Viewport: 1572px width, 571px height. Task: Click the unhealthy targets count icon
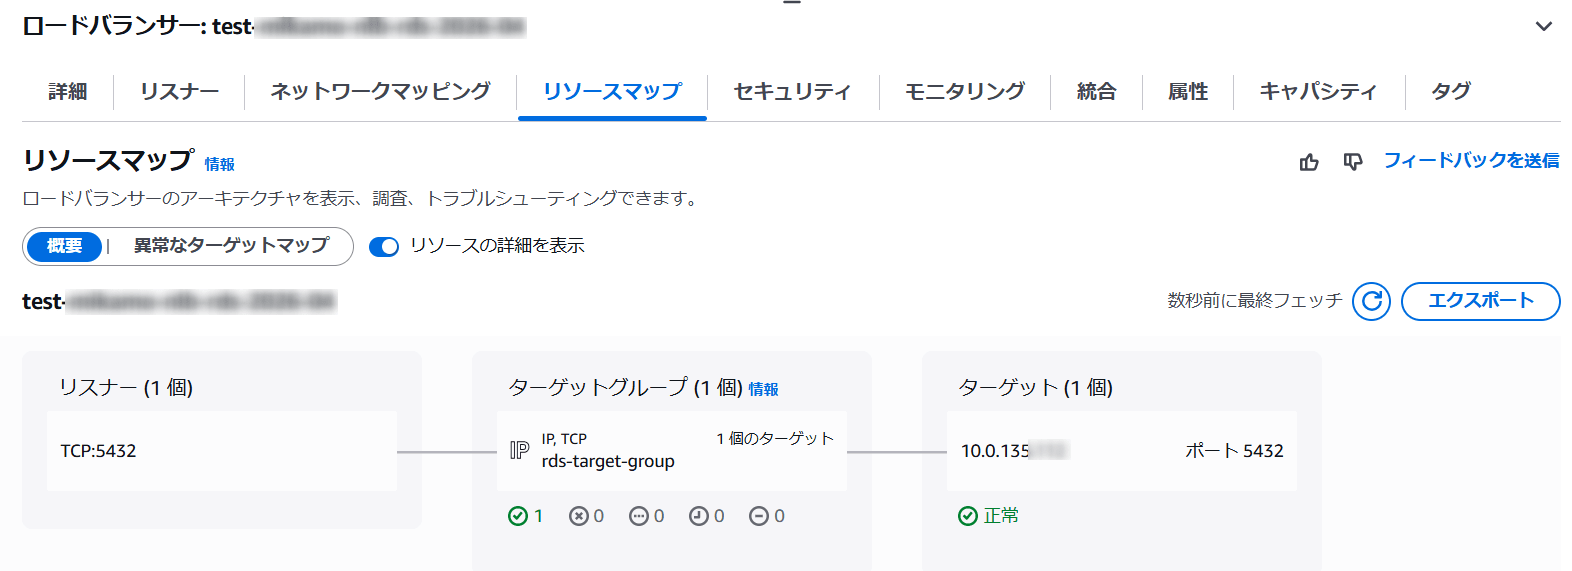click(579, 516)
